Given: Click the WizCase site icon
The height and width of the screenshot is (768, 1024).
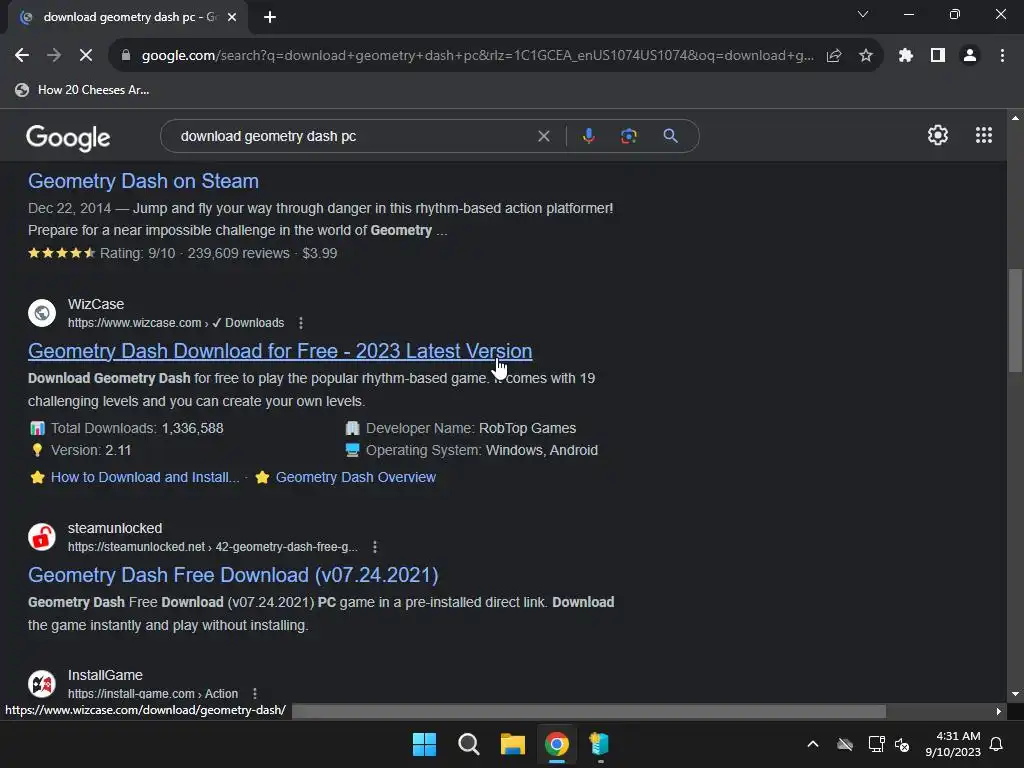Looking at the screenshot, I should 42,313.
